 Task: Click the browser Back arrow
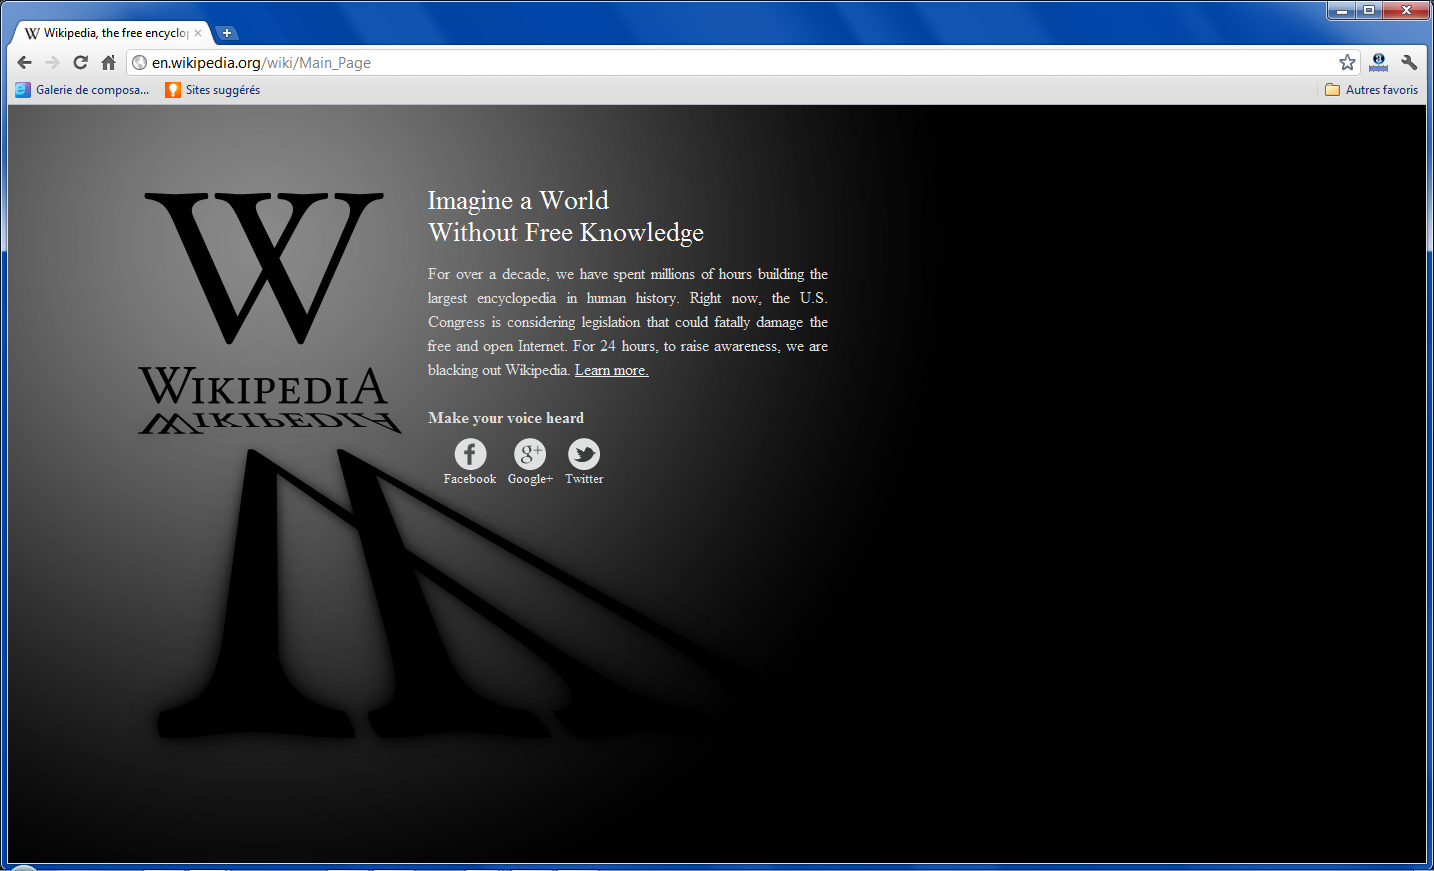pyautogui.click(x=25, y=62)
